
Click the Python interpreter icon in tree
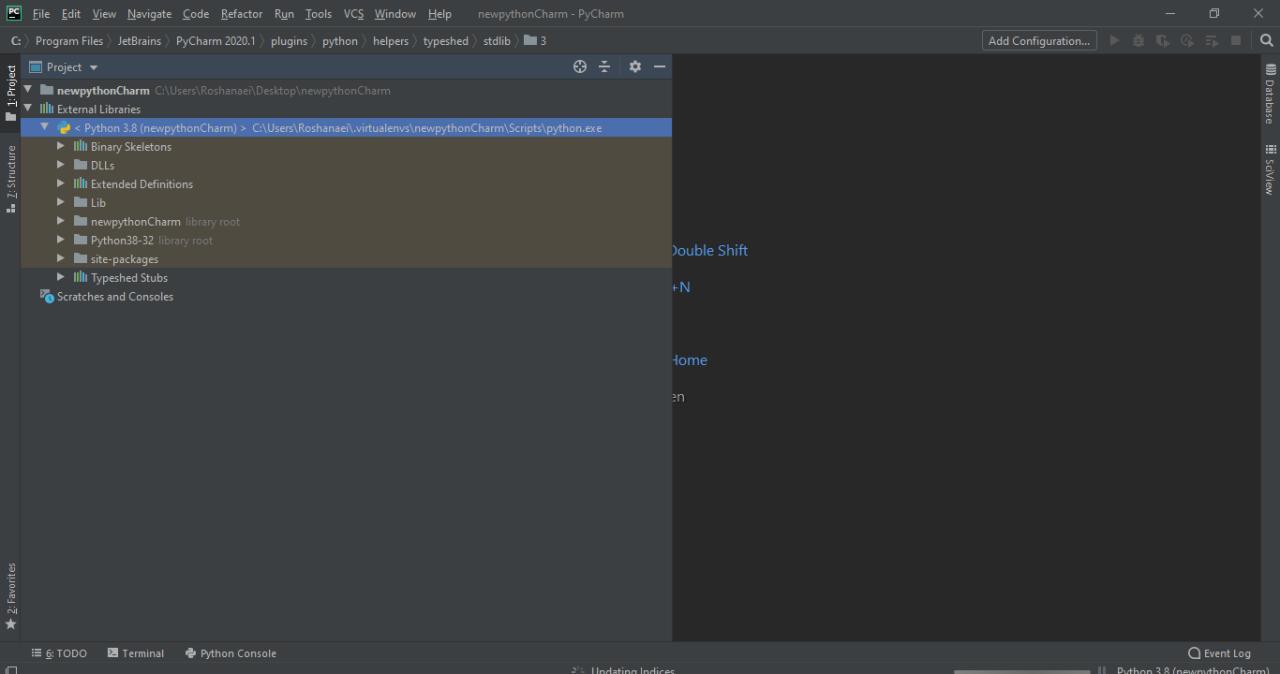pos(64,128)
